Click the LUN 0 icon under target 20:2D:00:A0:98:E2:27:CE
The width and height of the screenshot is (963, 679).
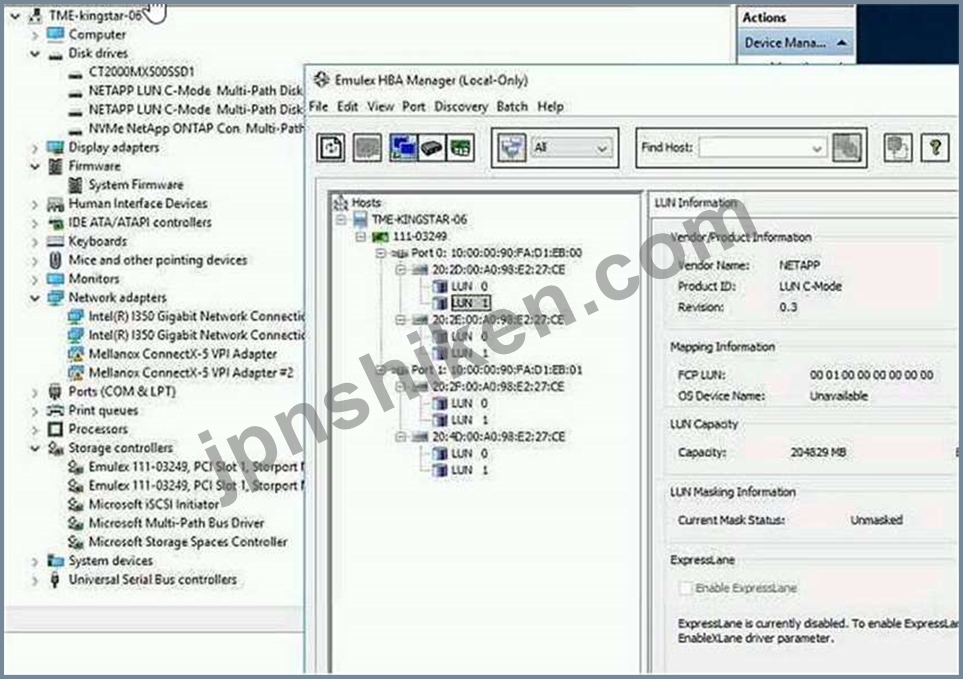coord(440,286)
